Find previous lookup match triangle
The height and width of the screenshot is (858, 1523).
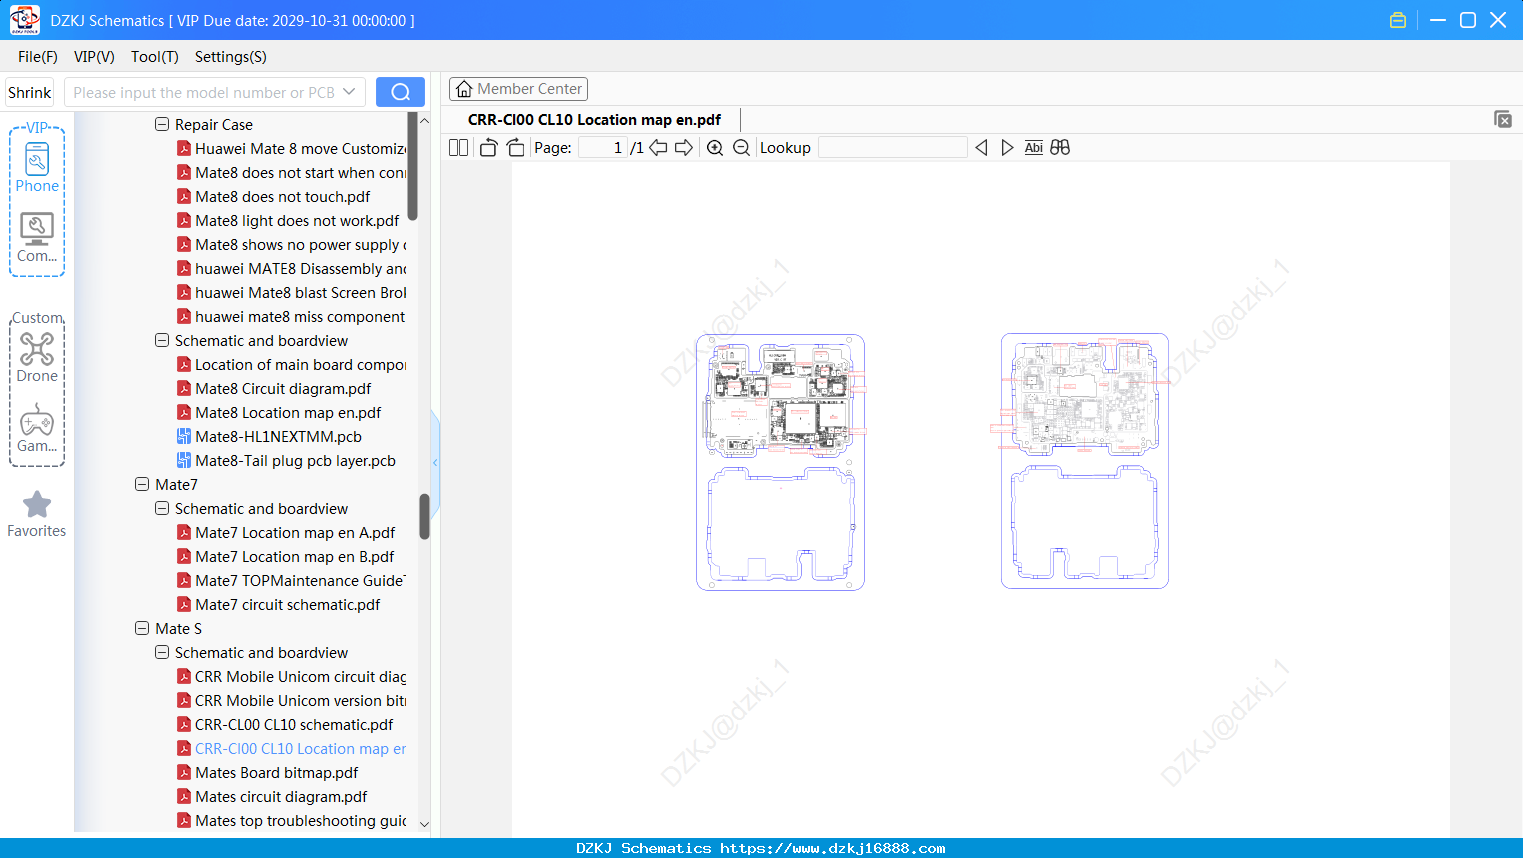coord(981,148)
